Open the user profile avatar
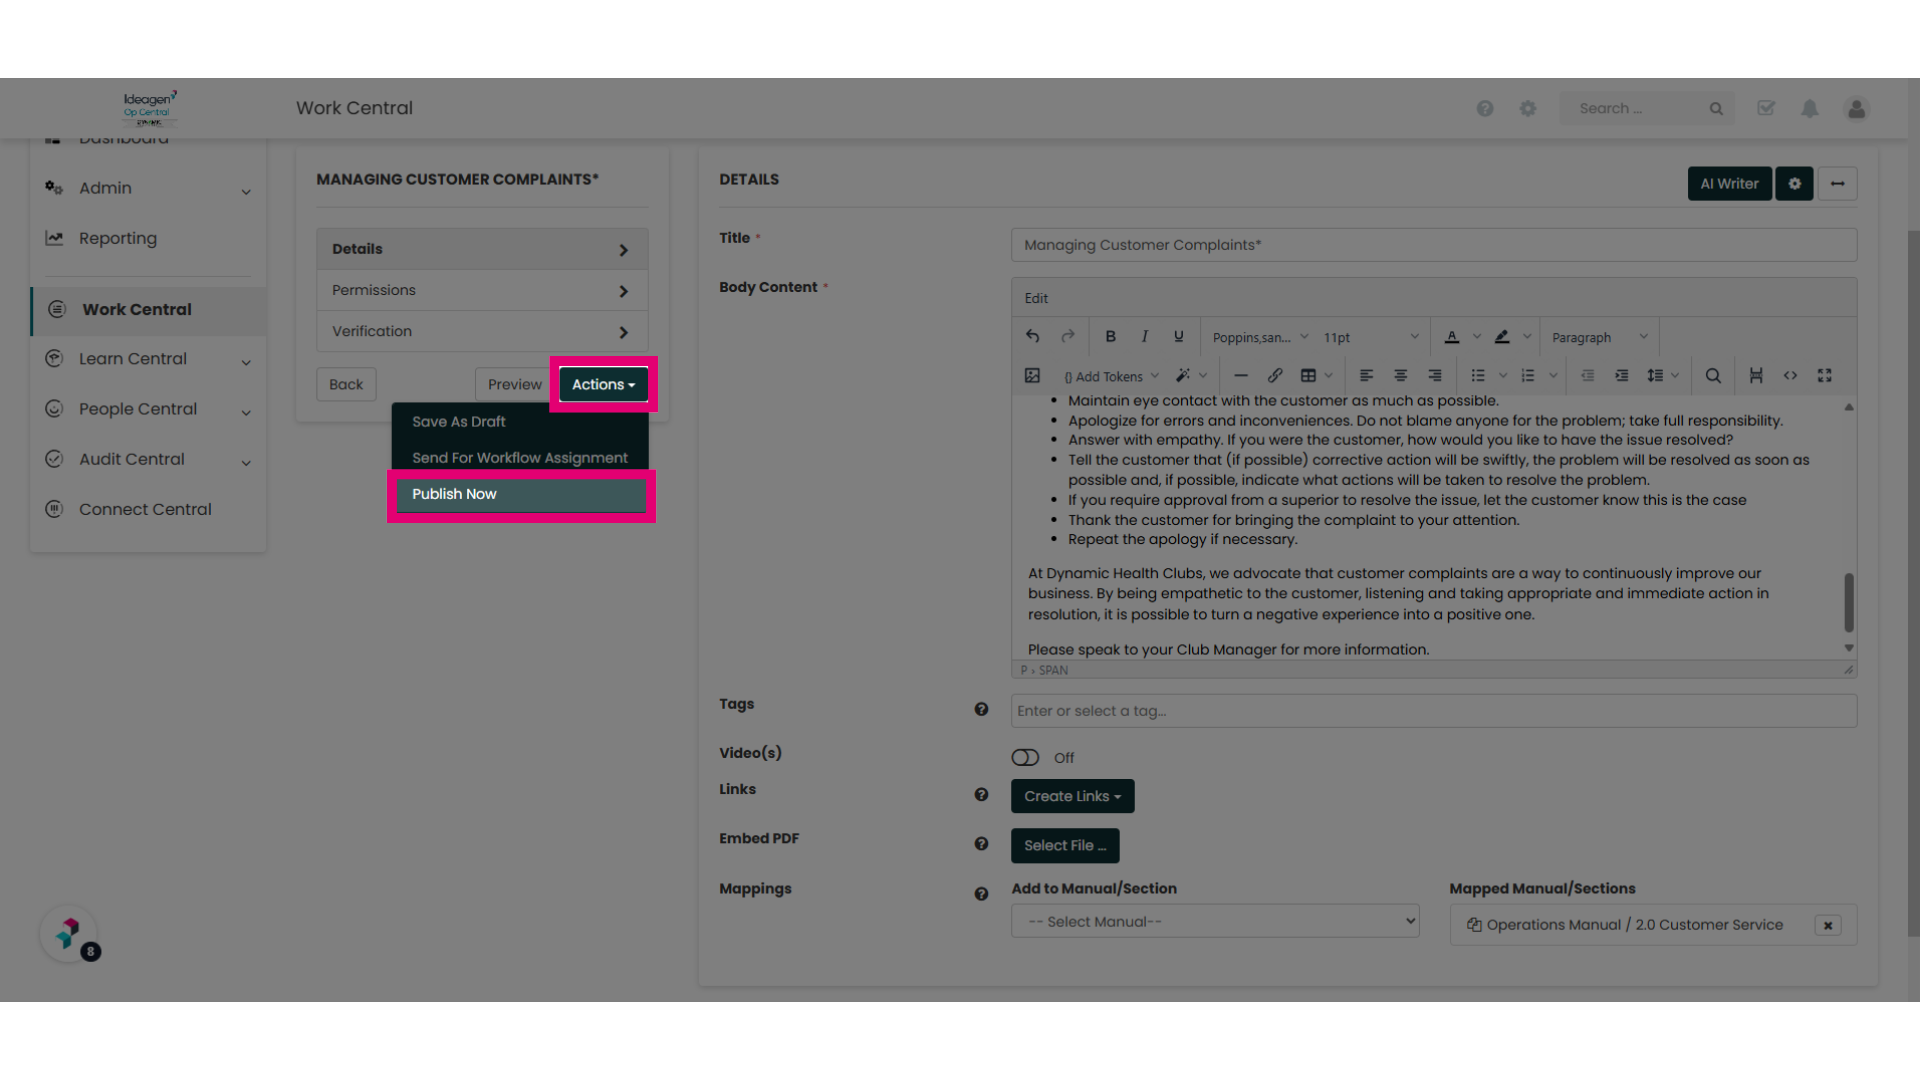The height and width of the screenshot is (1080, 1920). point(1857,108)
